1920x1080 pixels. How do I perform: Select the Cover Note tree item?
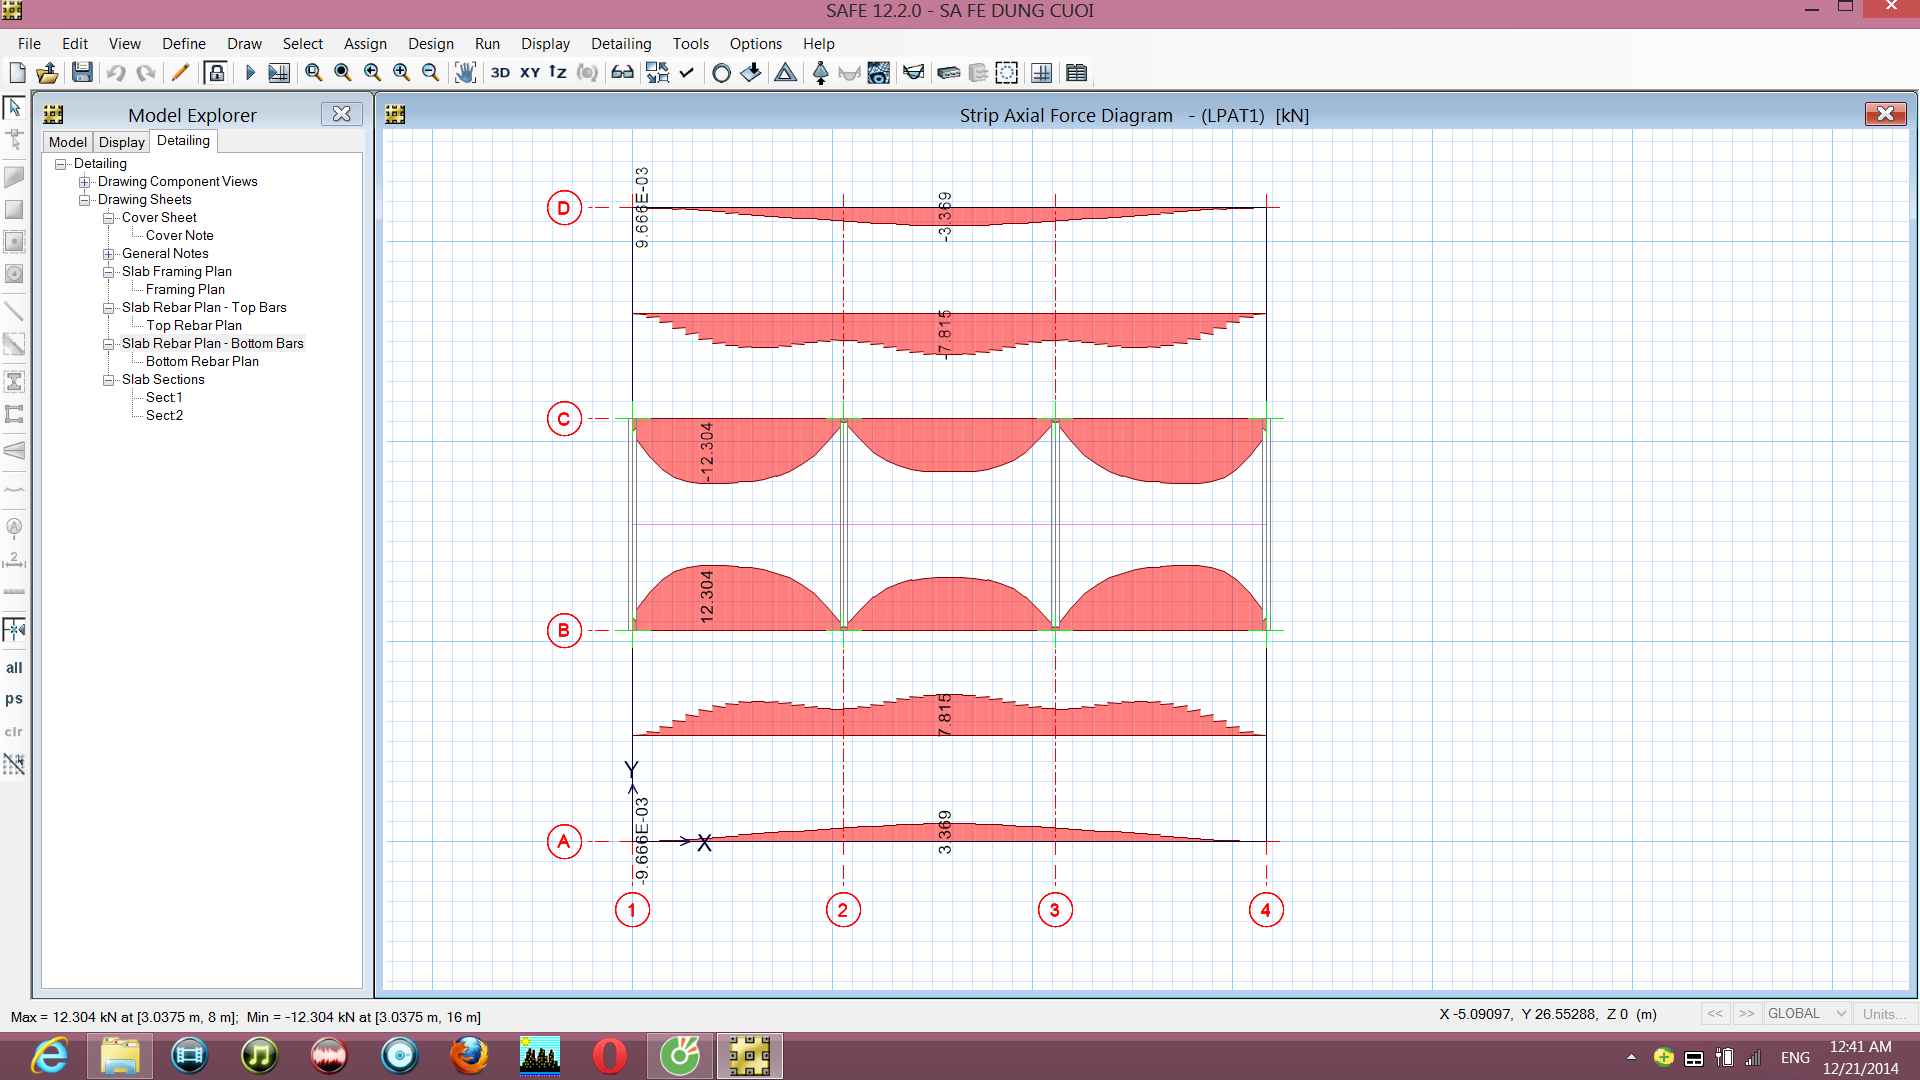click(180, 236)
